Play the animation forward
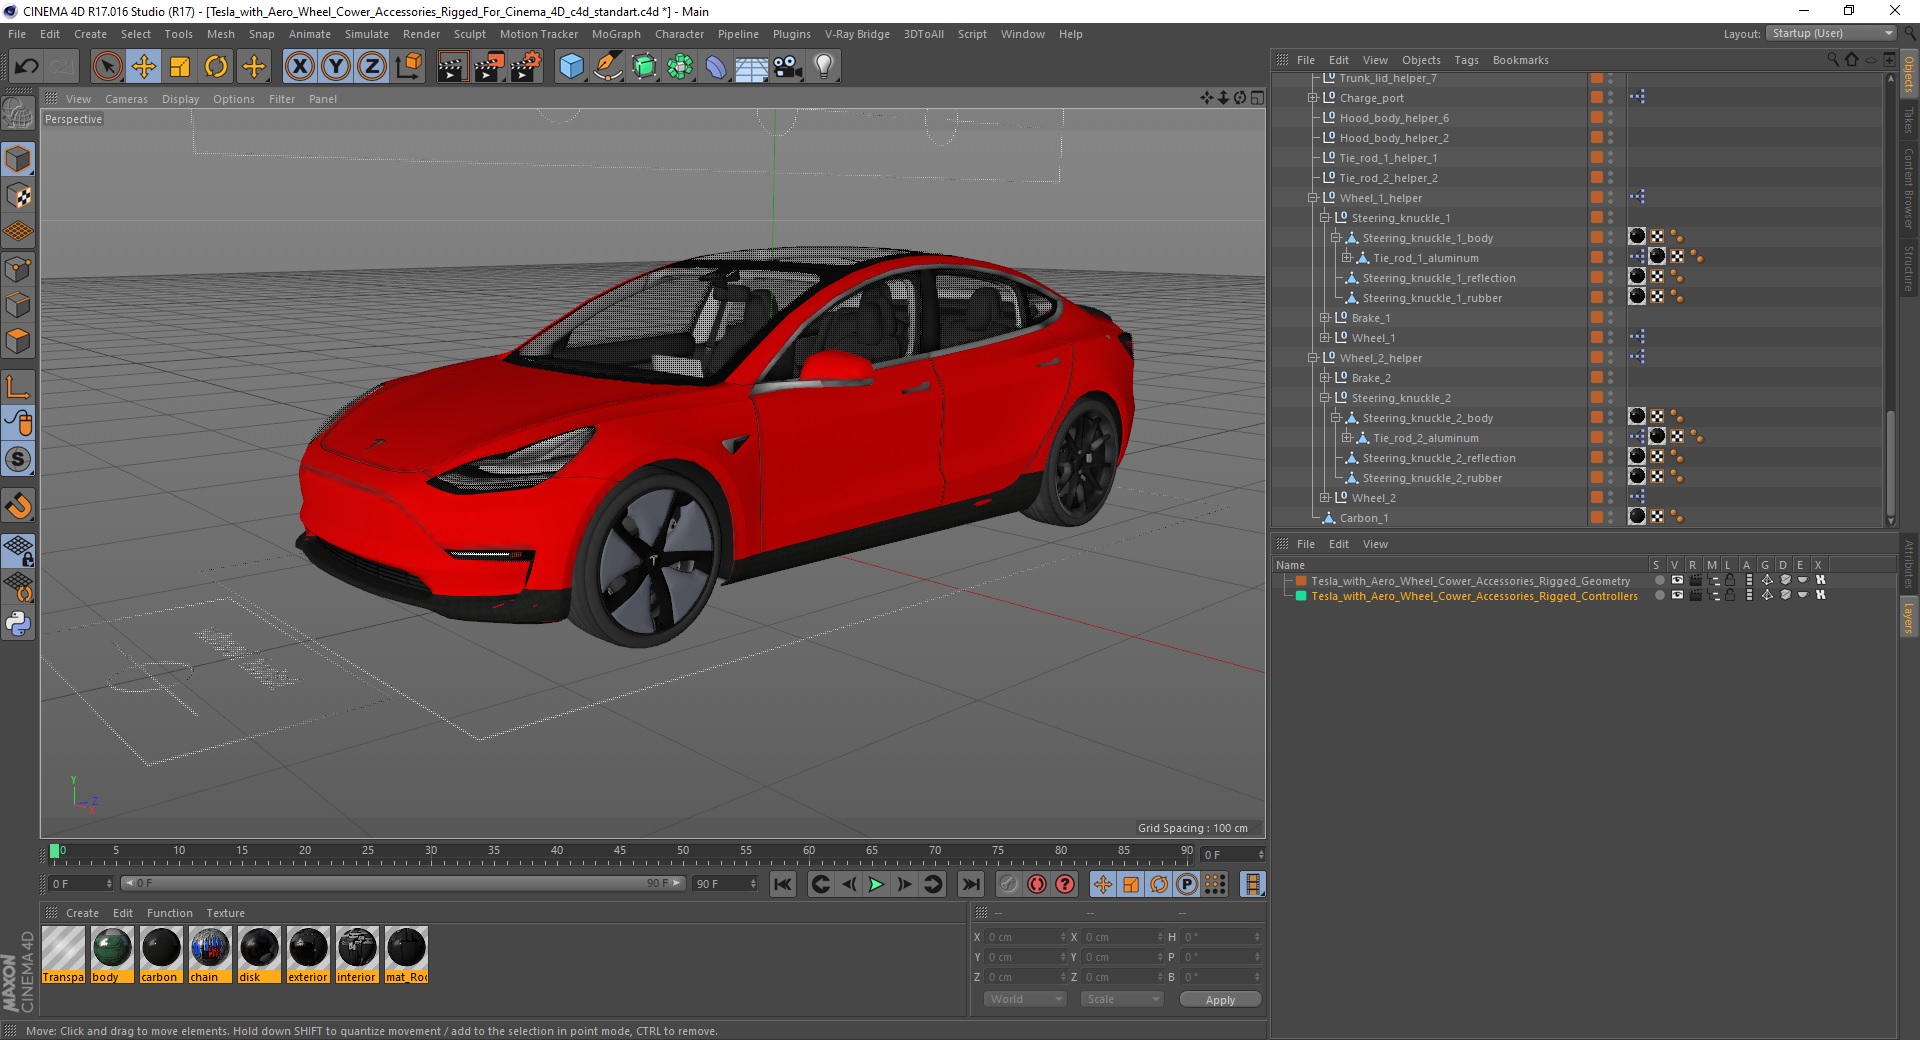 pos(876,884)
